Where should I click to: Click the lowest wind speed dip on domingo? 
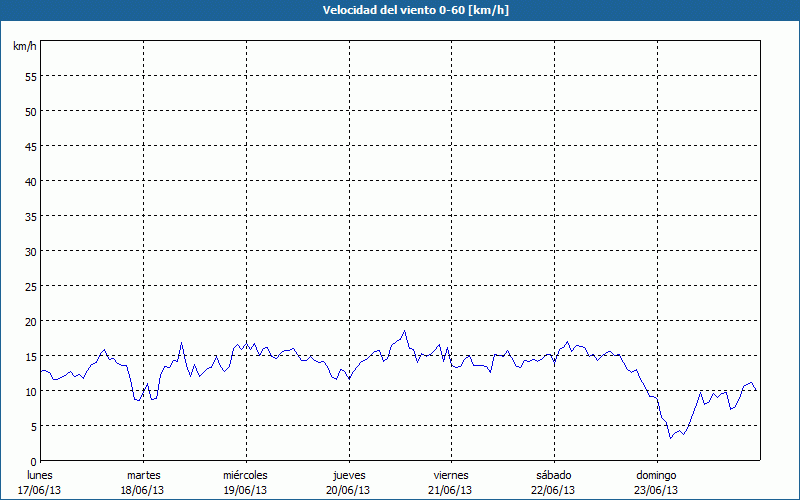point(671,438)
